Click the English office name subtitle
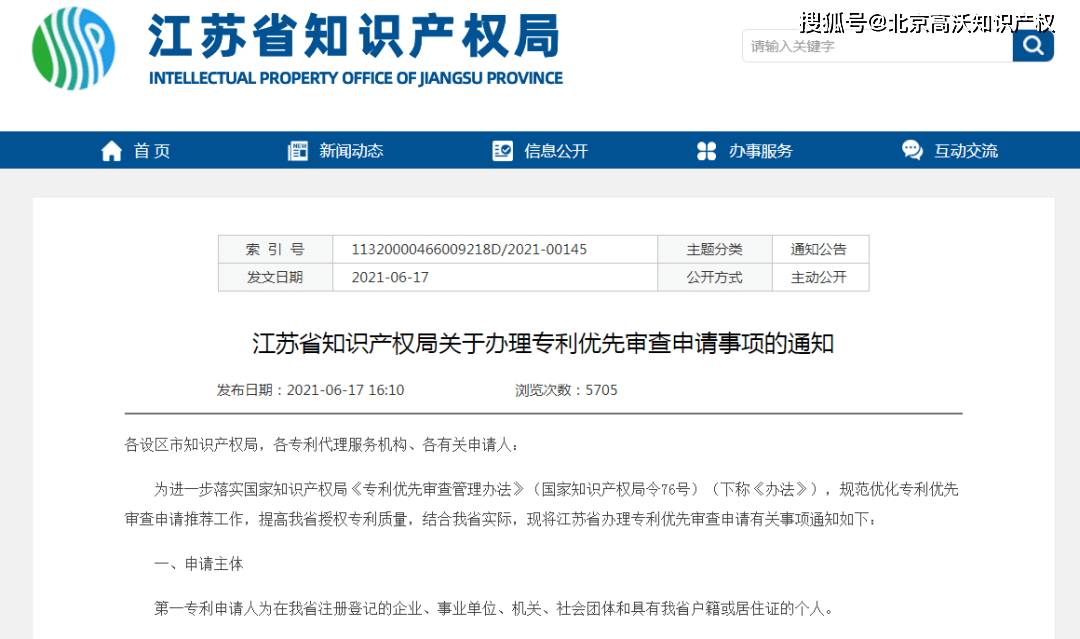This screenshot has width=1080, height=639. 356,78
